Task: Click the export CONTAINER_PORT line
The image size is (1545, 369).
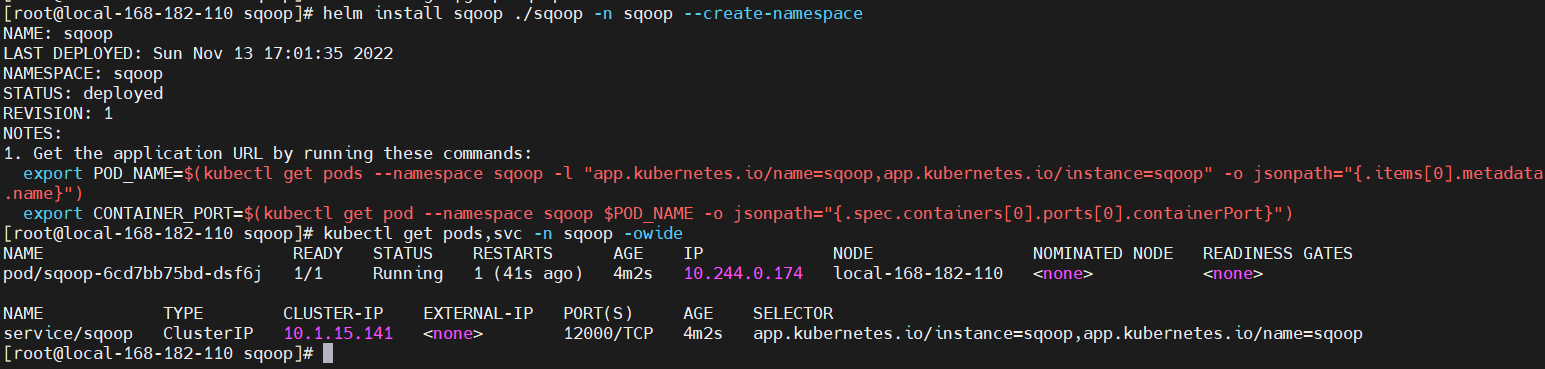Action: click(x=658, y=213)
